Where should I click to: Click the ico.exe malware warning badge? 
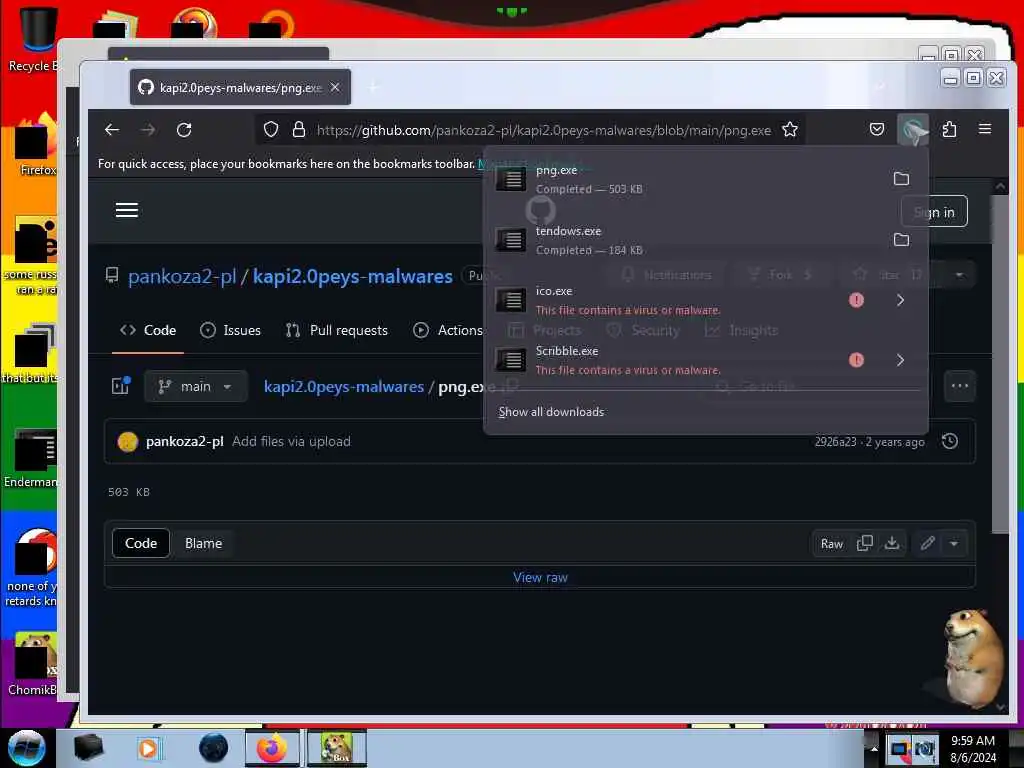[x=856, y=300]
